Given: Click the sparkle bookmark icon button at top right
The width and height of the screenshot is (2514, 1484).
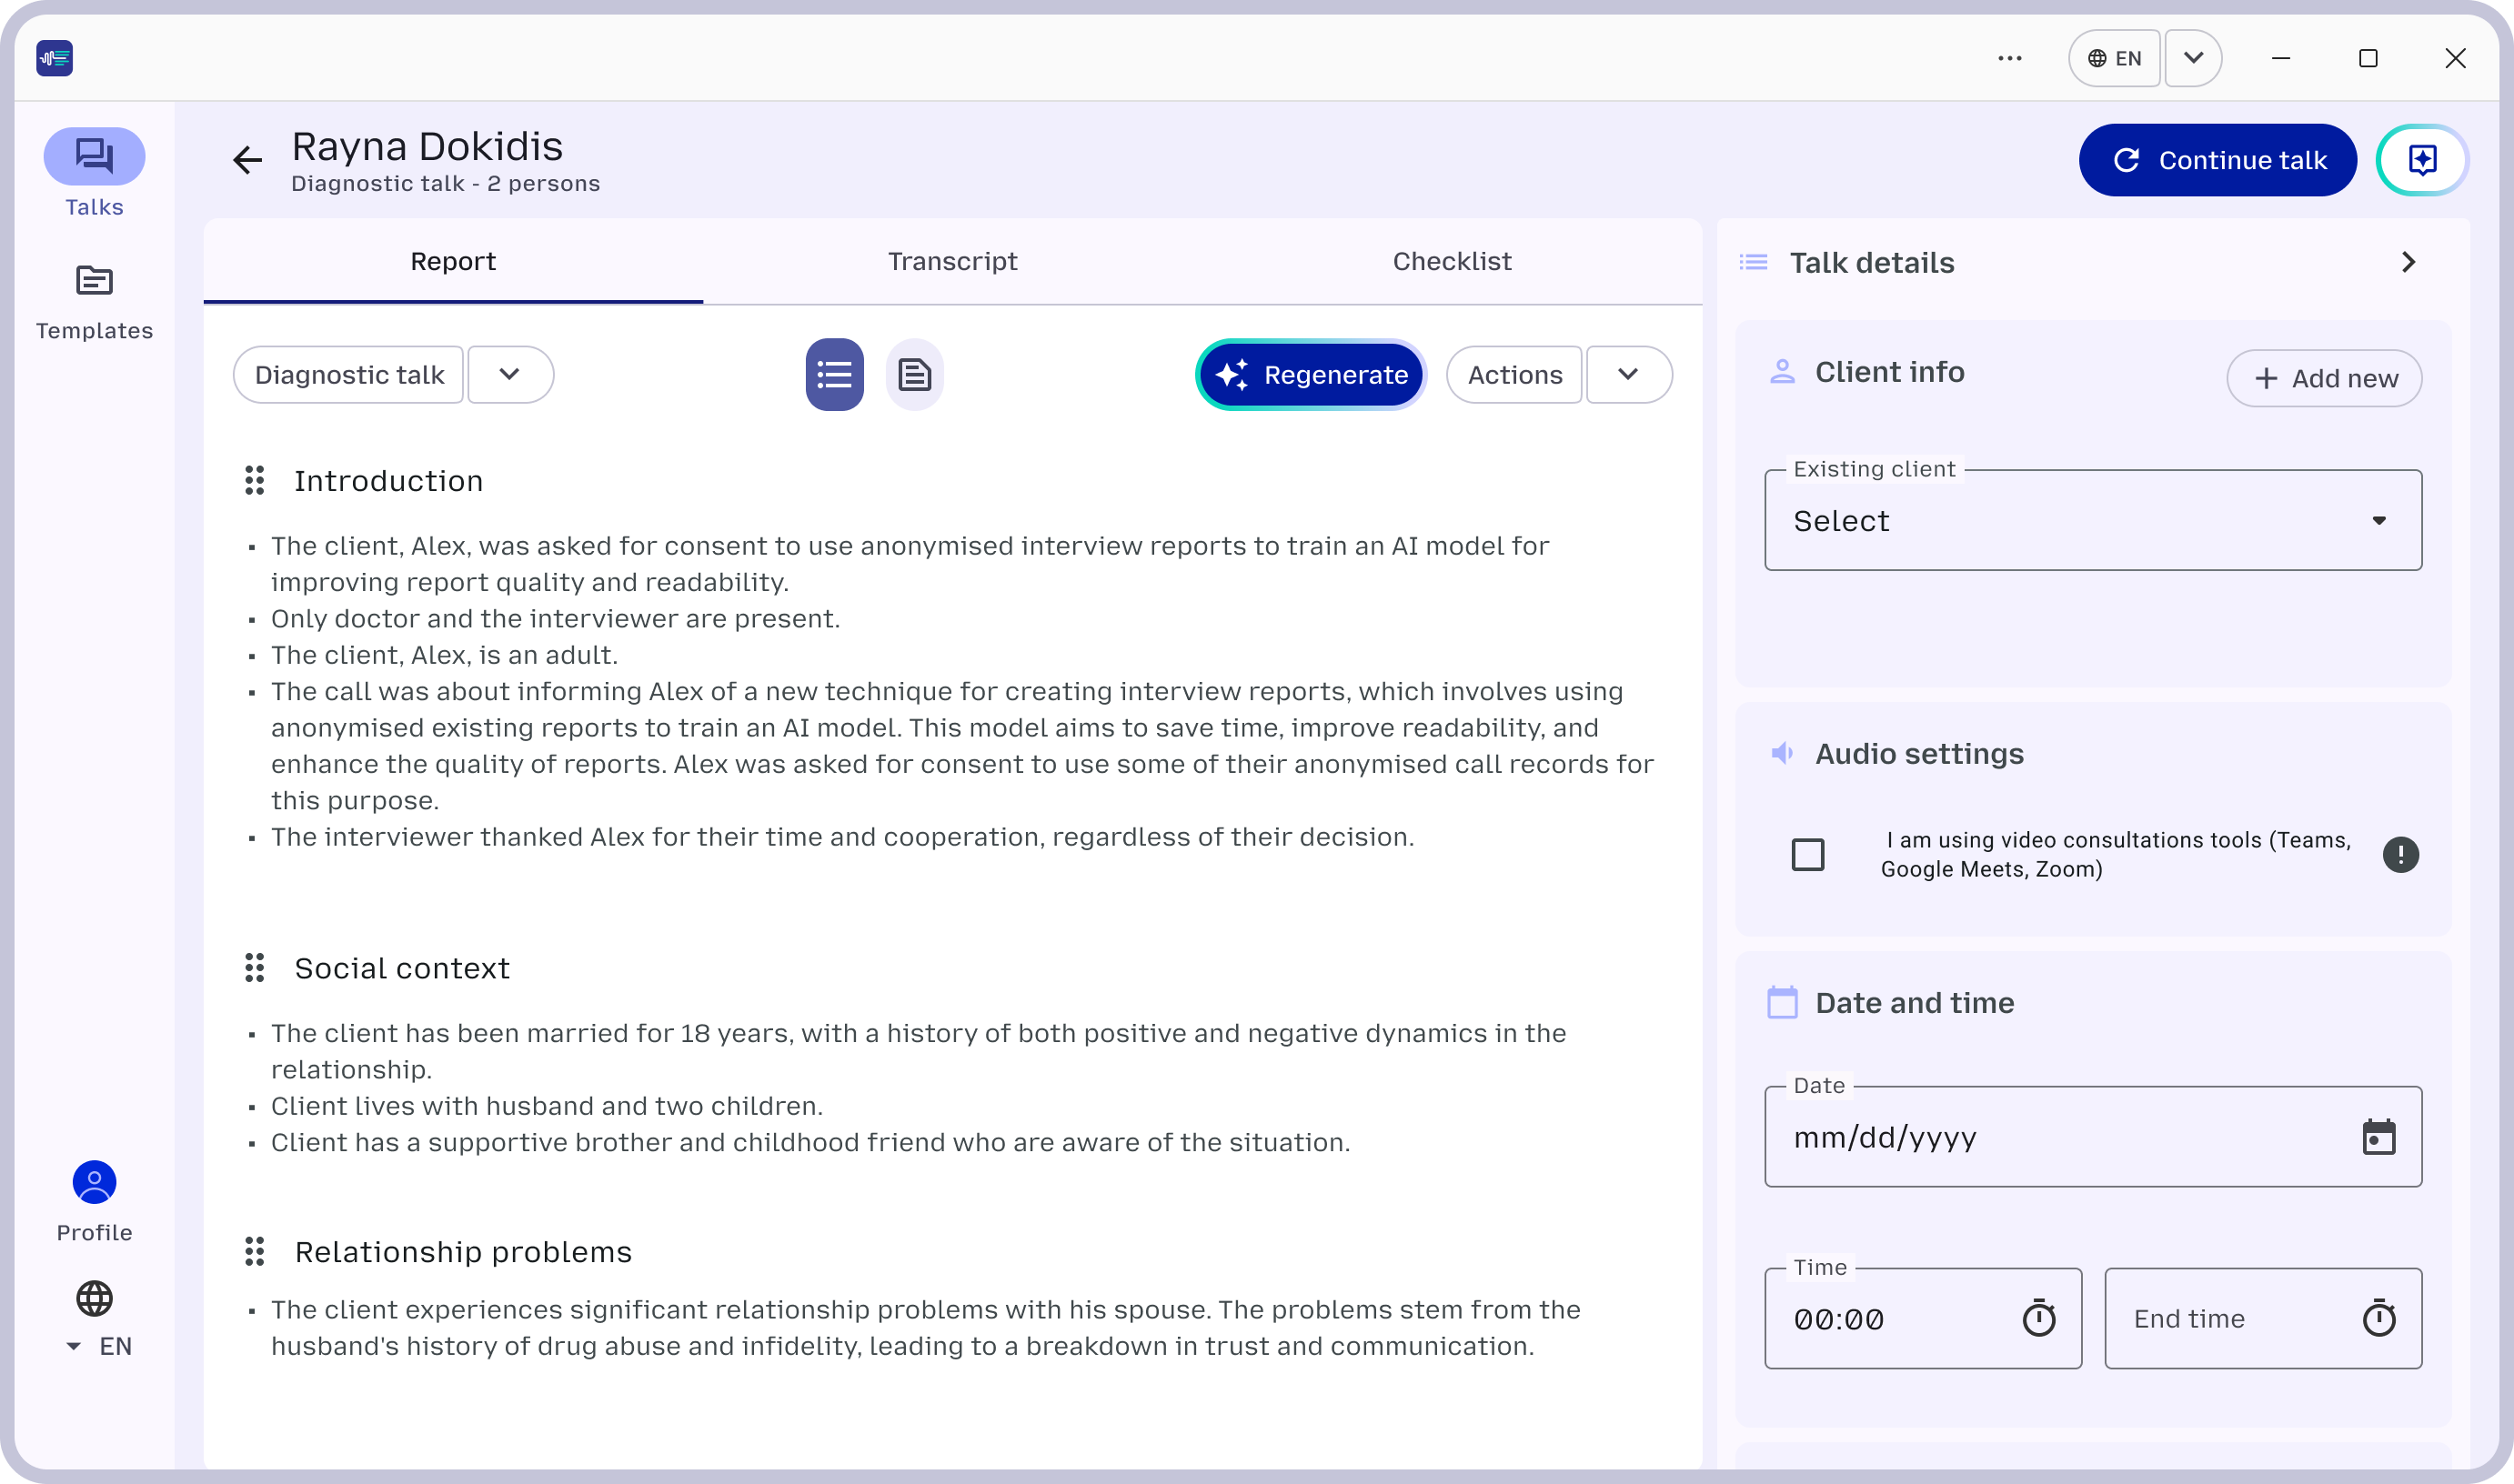Looking at the screenshot, I should (2421, 160).
